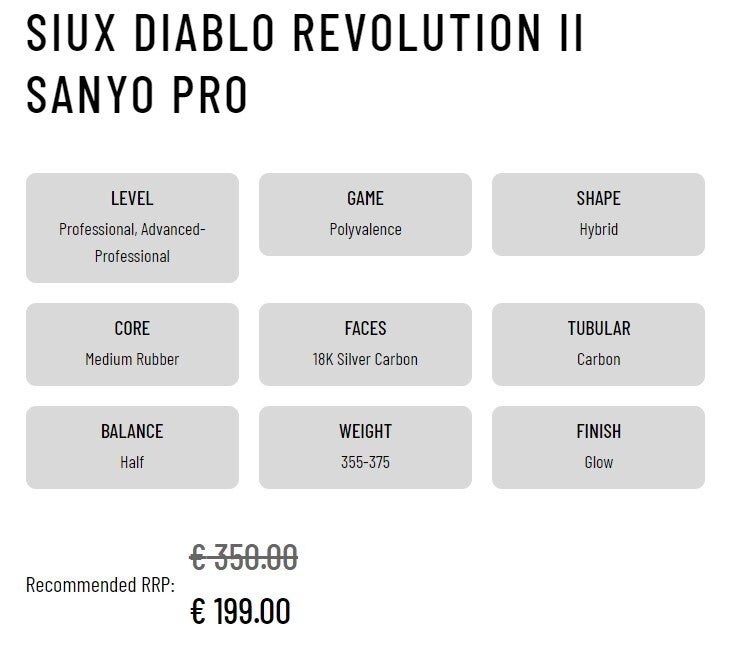Select the 18K Silver Carbon text
The width and height of the screenshot is (729, 646).
pyautogui.click(x=365, y=359)
